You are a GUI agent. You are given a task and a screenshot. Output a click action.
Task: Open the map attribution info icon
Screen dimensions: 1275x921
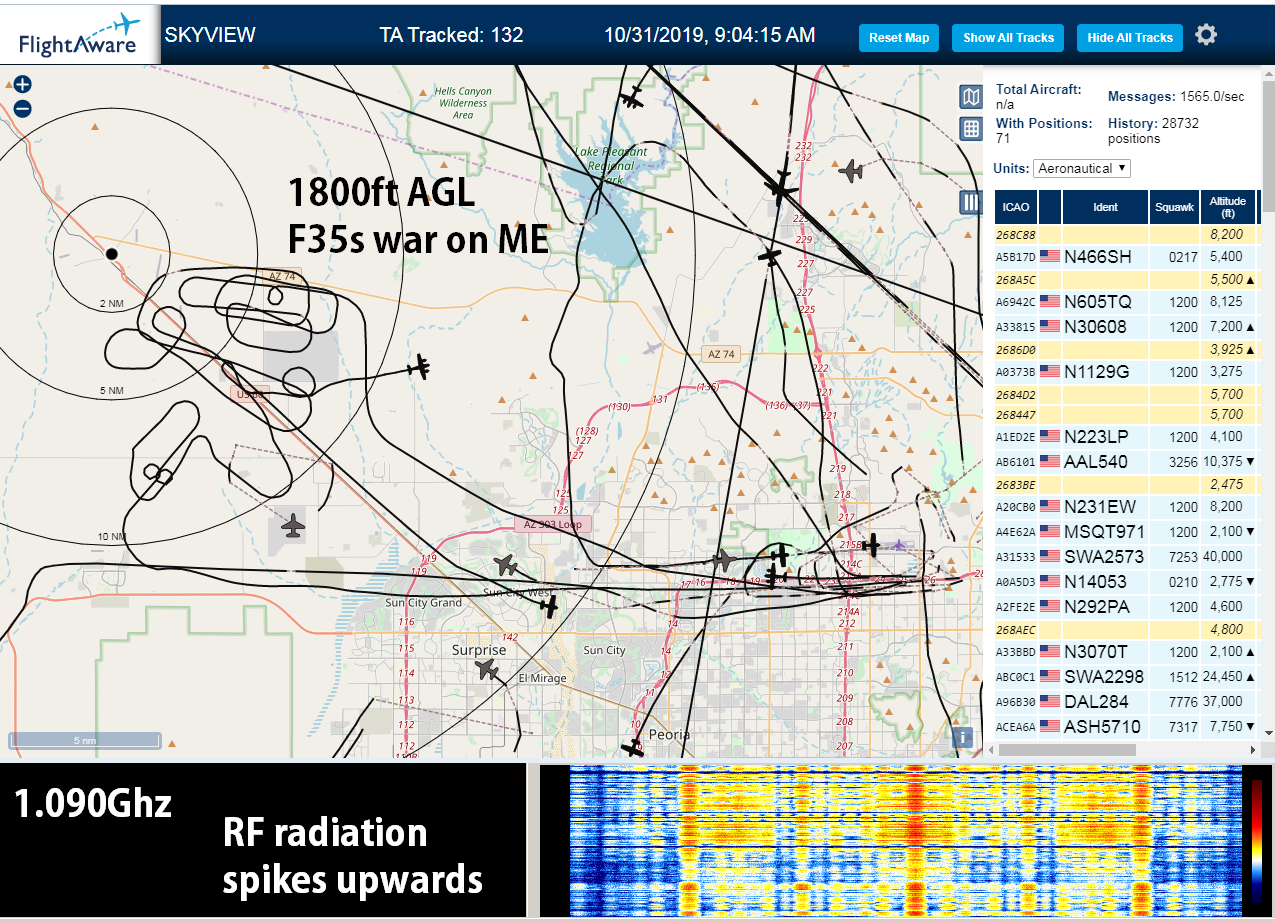tap(963, 737)
